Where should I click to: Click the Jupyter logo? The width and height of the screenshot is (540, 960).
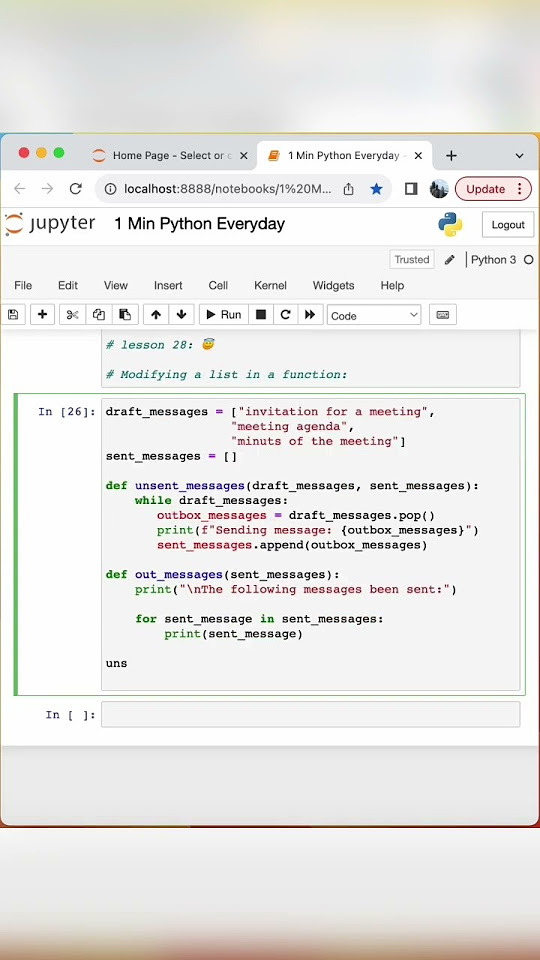(x=50, y=224)
